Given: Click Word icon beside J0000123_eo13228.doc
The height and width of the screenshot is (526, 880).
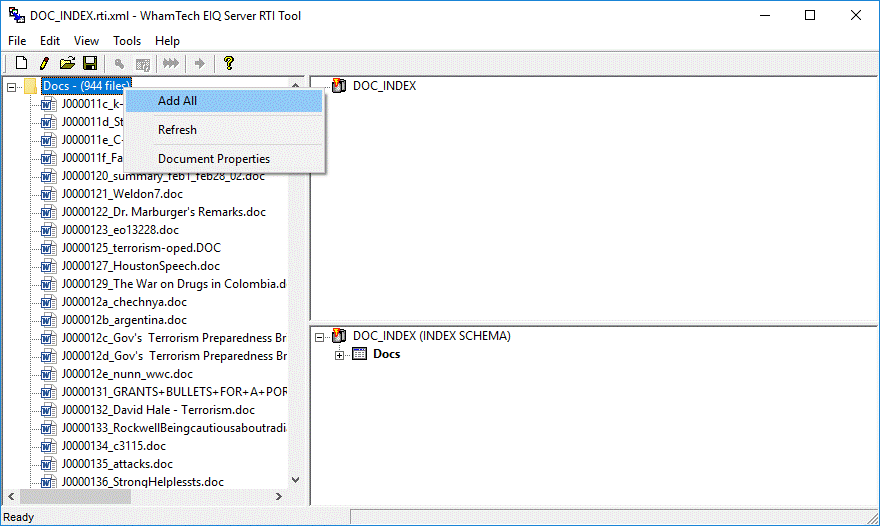Looking at the screenshot, I should [x=49, y=230].
